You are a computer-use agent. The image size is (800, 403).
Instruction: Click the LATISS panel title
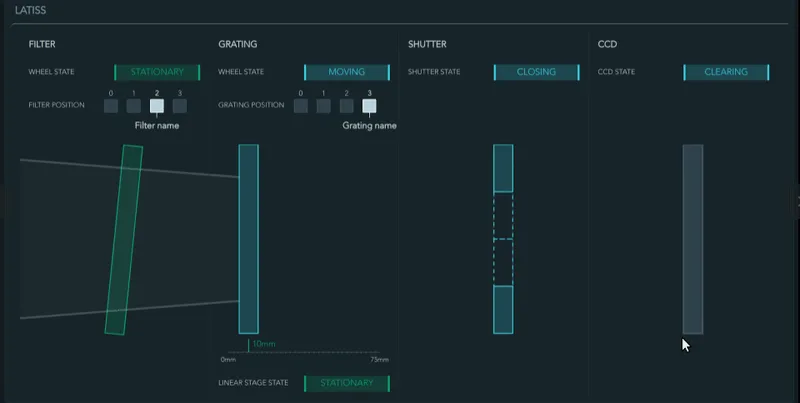[x=30, y=10]
